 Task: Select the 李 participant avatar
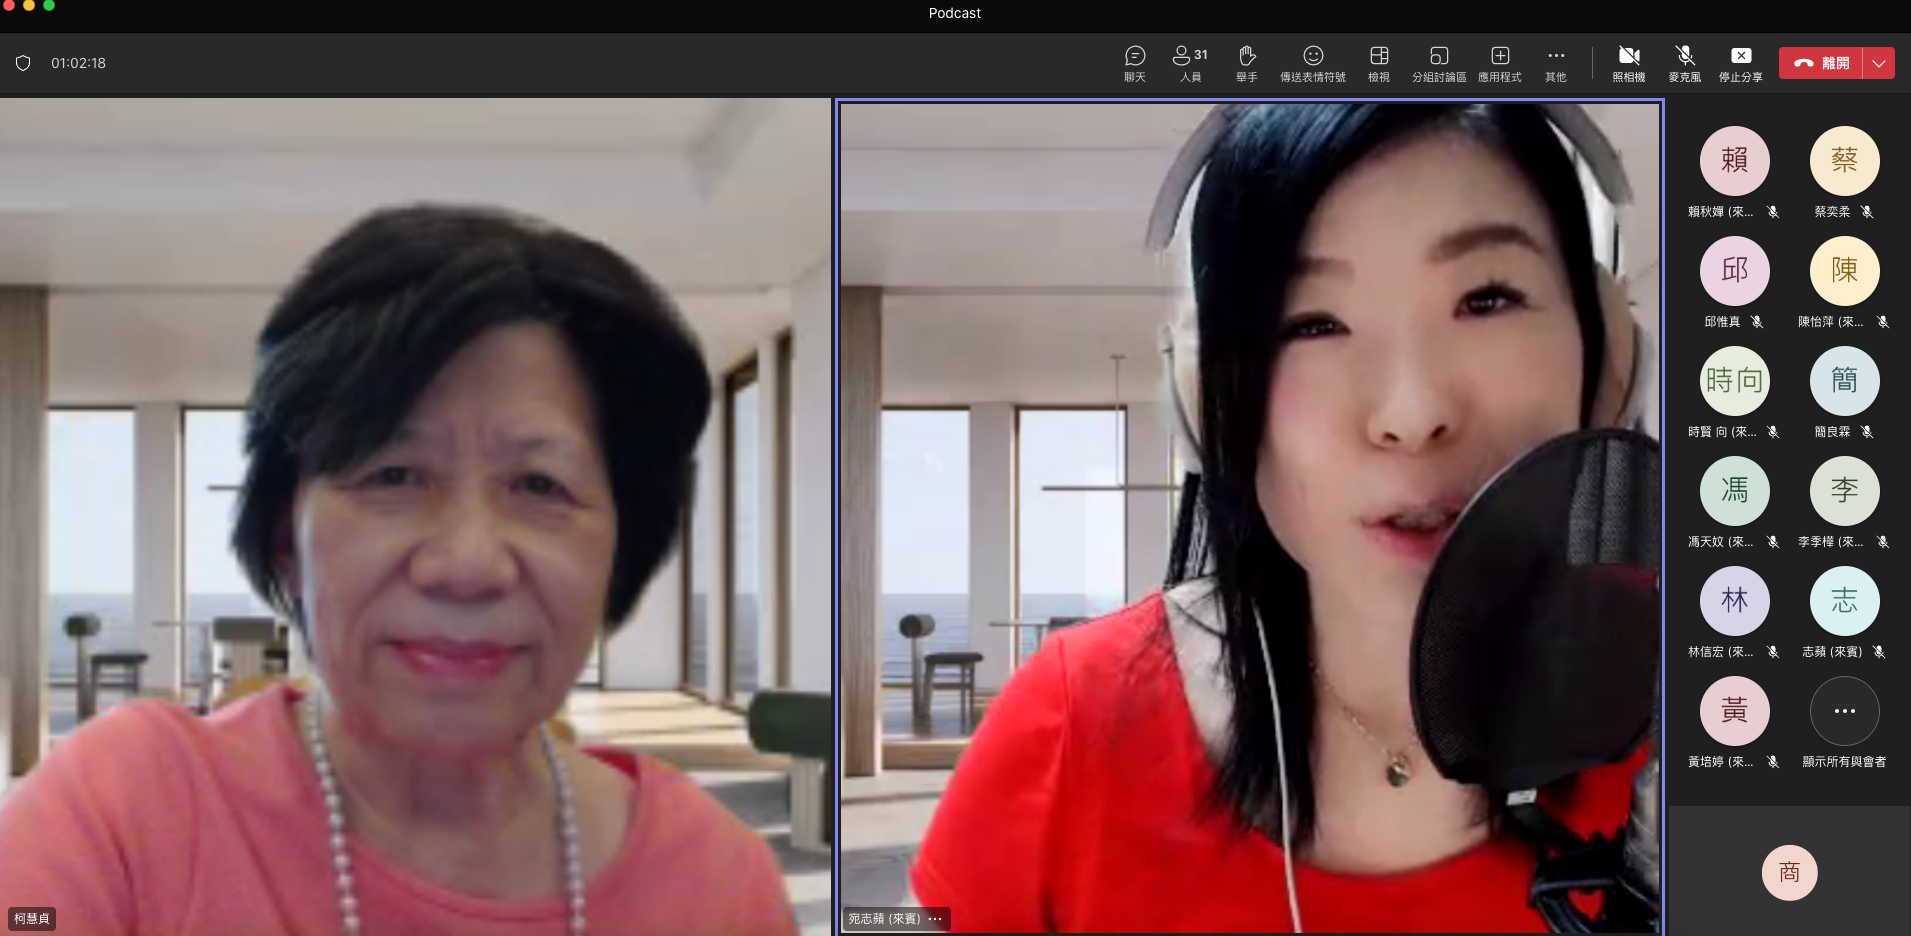point(1845,491)
